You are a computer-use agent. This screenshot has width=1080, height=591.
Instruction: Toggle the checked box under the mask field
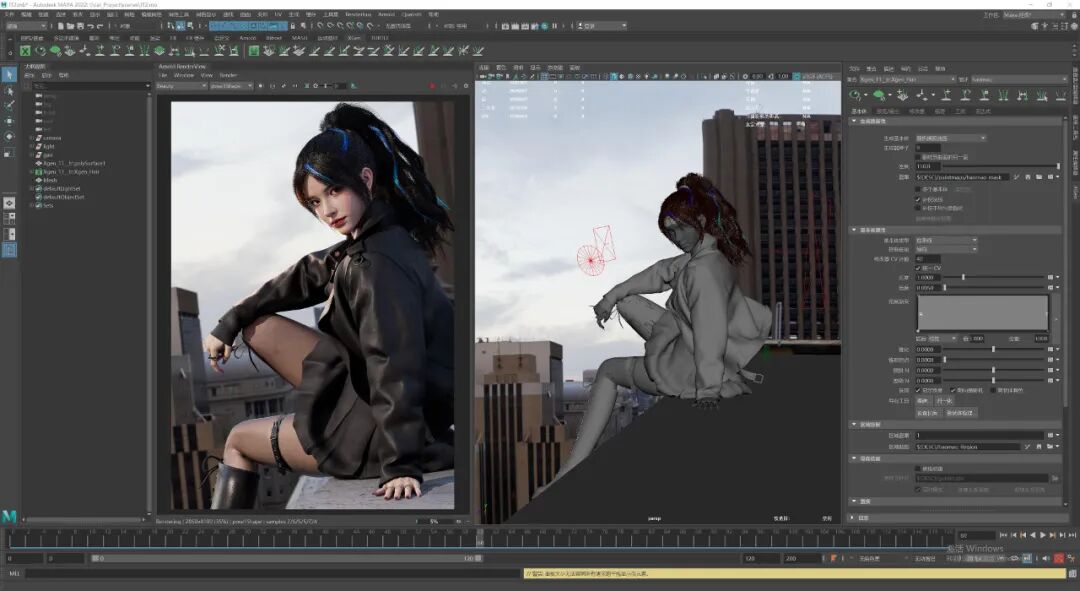[918, 199]
